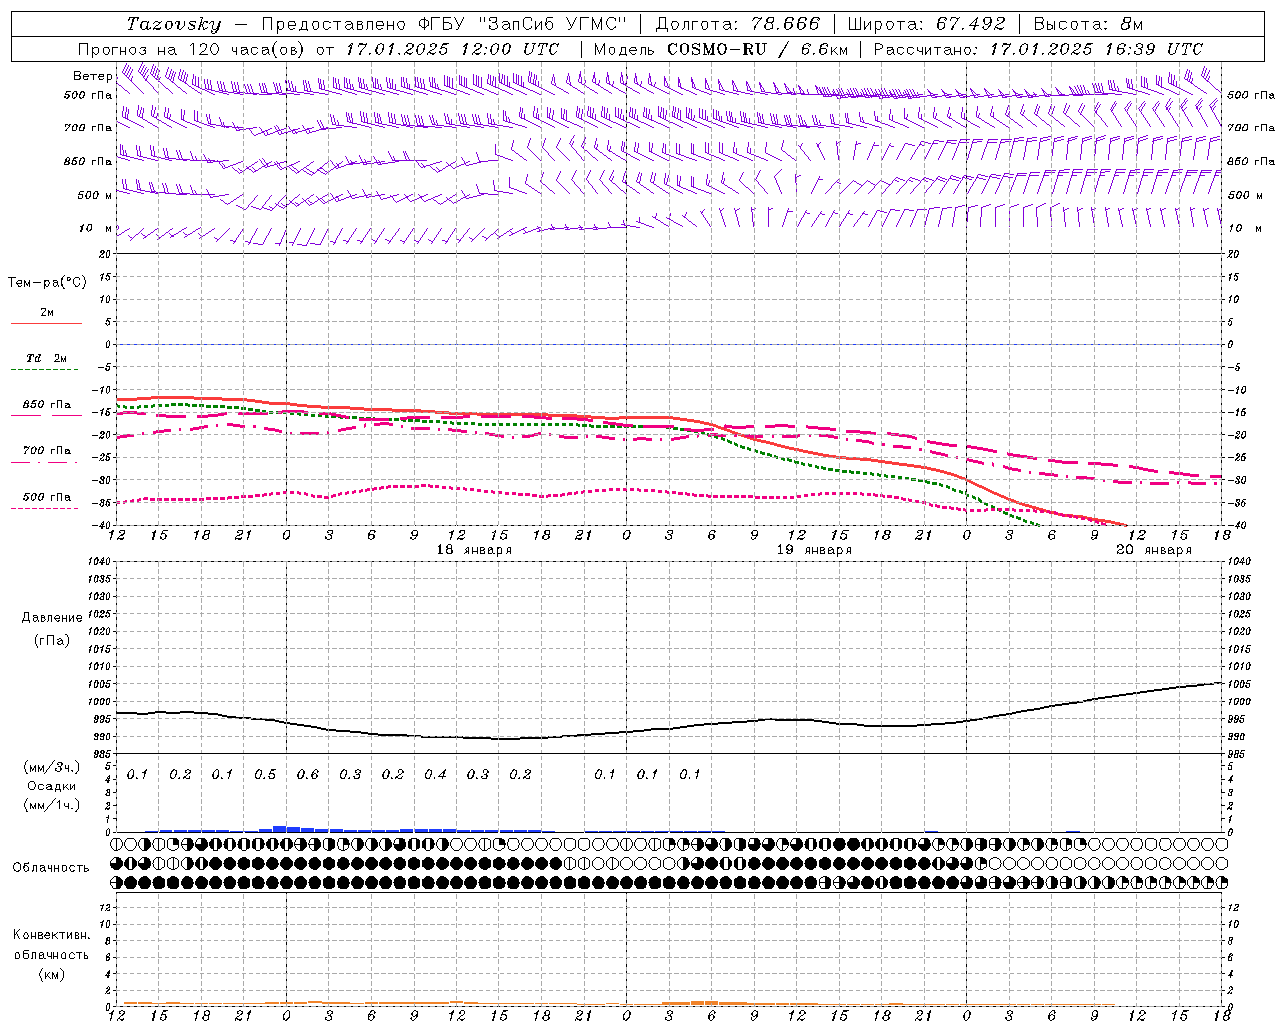Viewport: 1280px width, 1024px height.
Task: Click the Облачность cloud cover label
Action: 51,868
